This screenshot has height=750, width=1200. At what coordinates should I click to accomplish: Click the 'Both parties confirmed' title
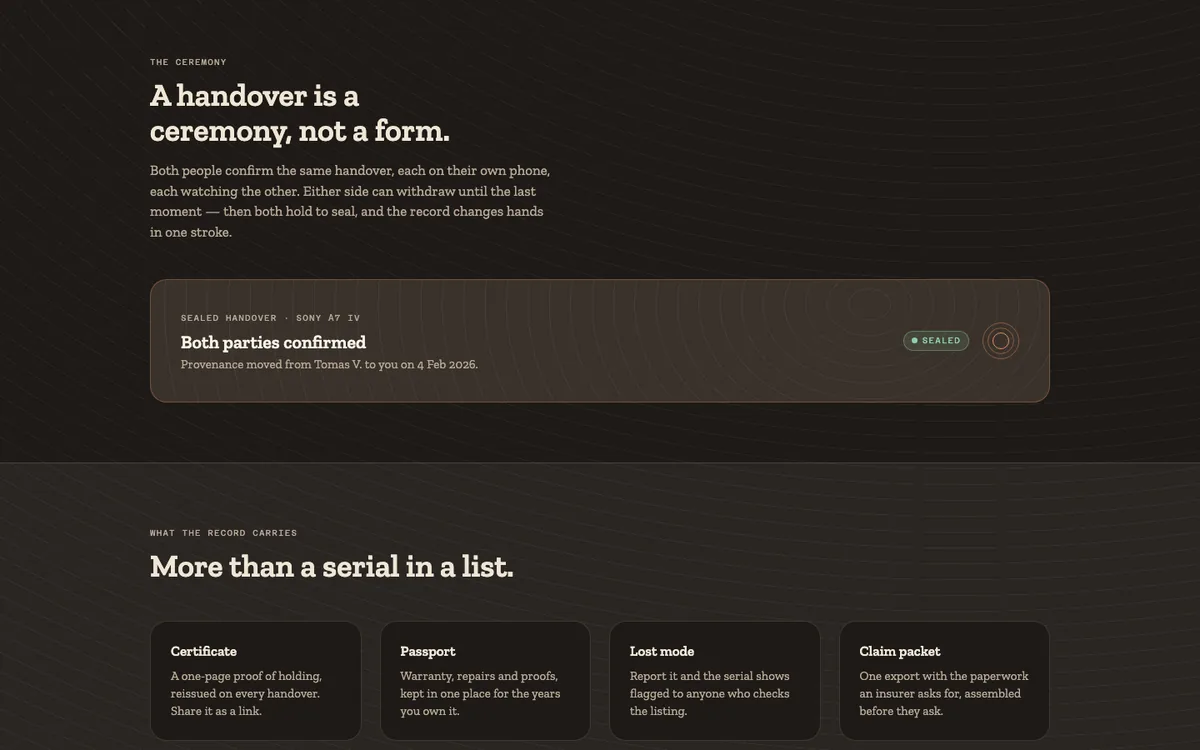point(273,342)
